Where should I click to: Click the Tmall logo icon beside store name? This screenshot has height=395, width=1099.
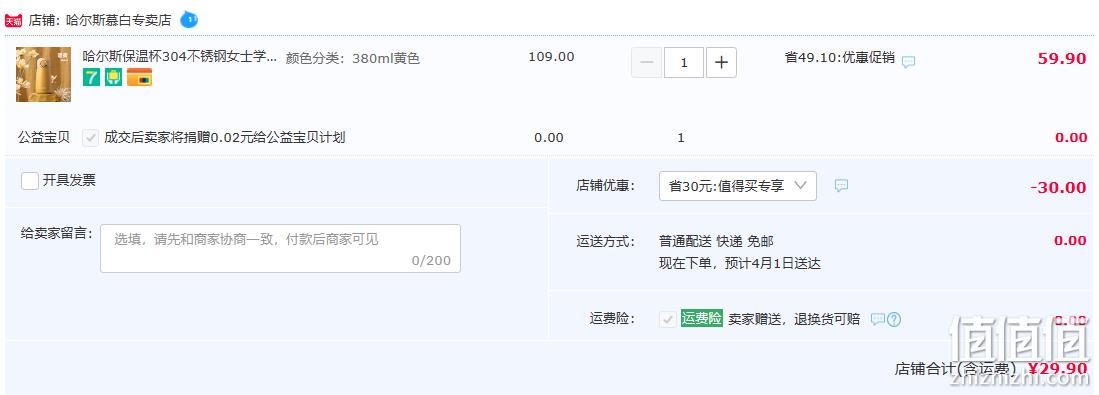[13, 20]
